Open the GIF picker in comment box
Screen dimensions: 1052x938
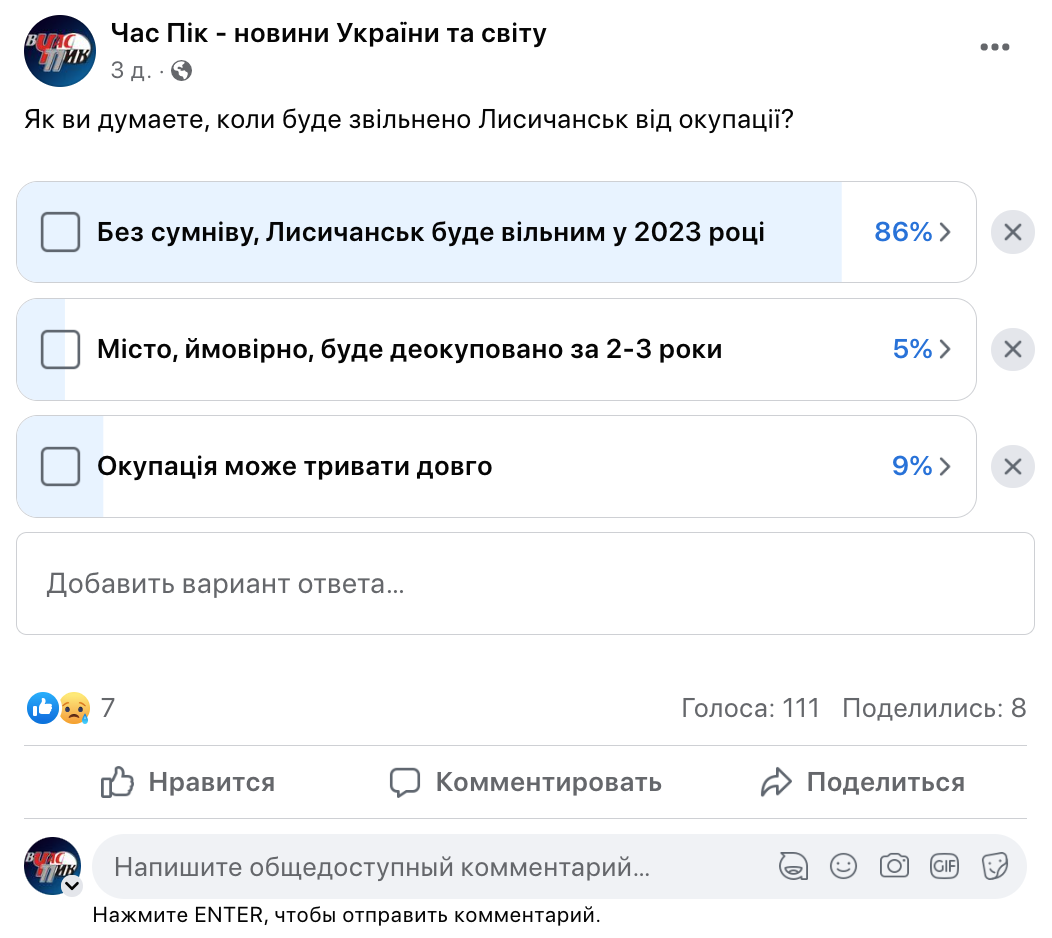[944, 866]
